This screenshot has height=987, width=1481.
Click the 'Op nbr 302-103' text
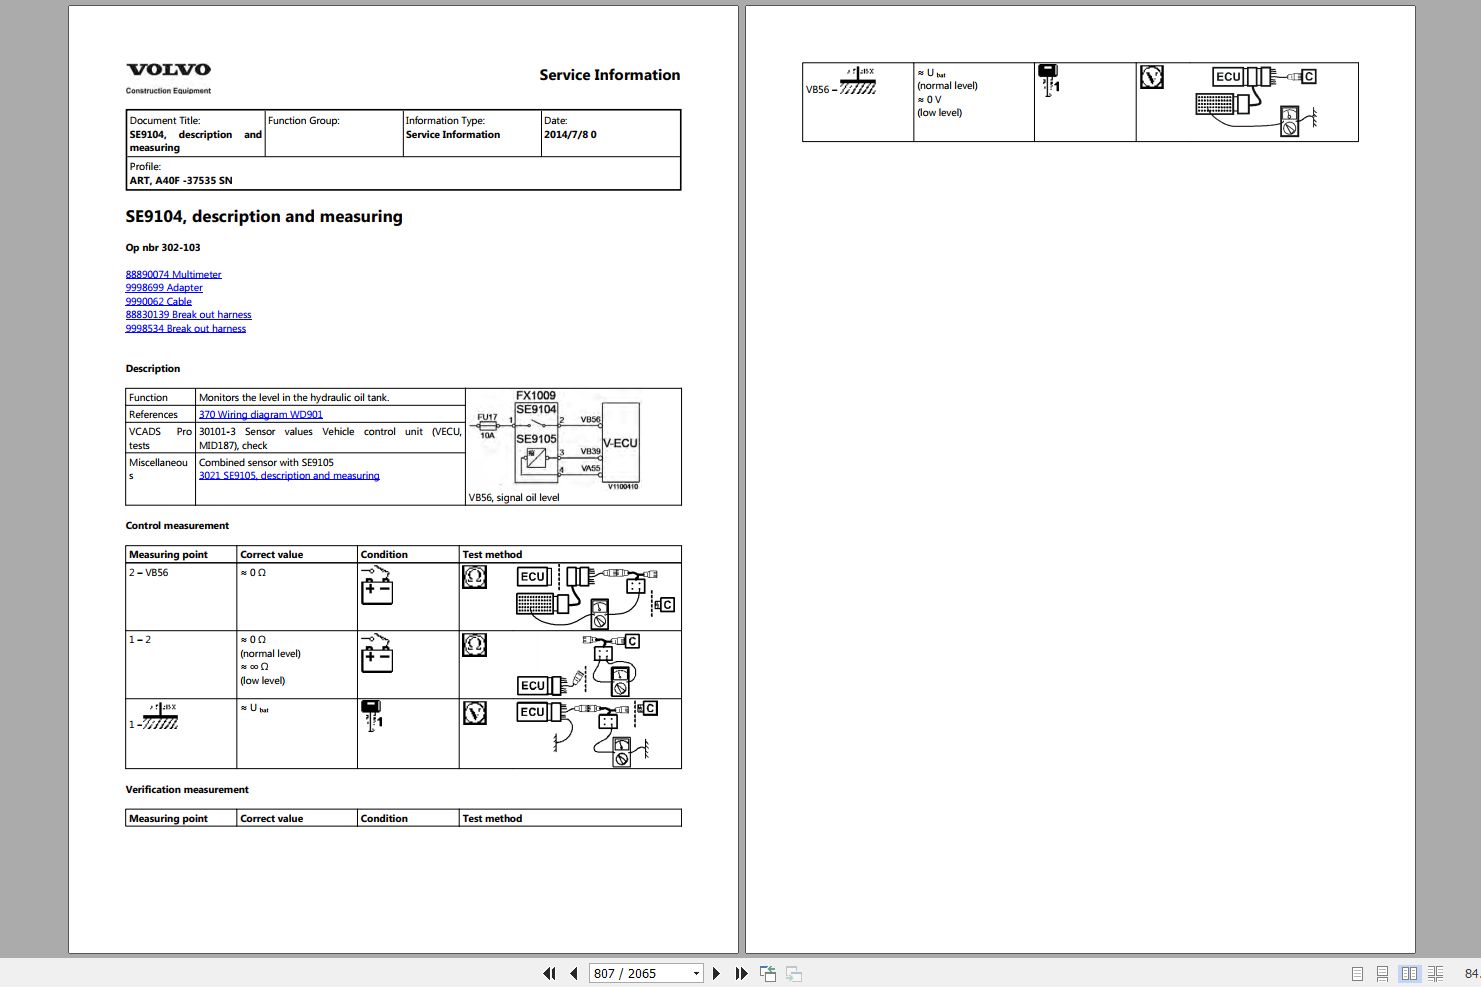(x=163, y=248)
